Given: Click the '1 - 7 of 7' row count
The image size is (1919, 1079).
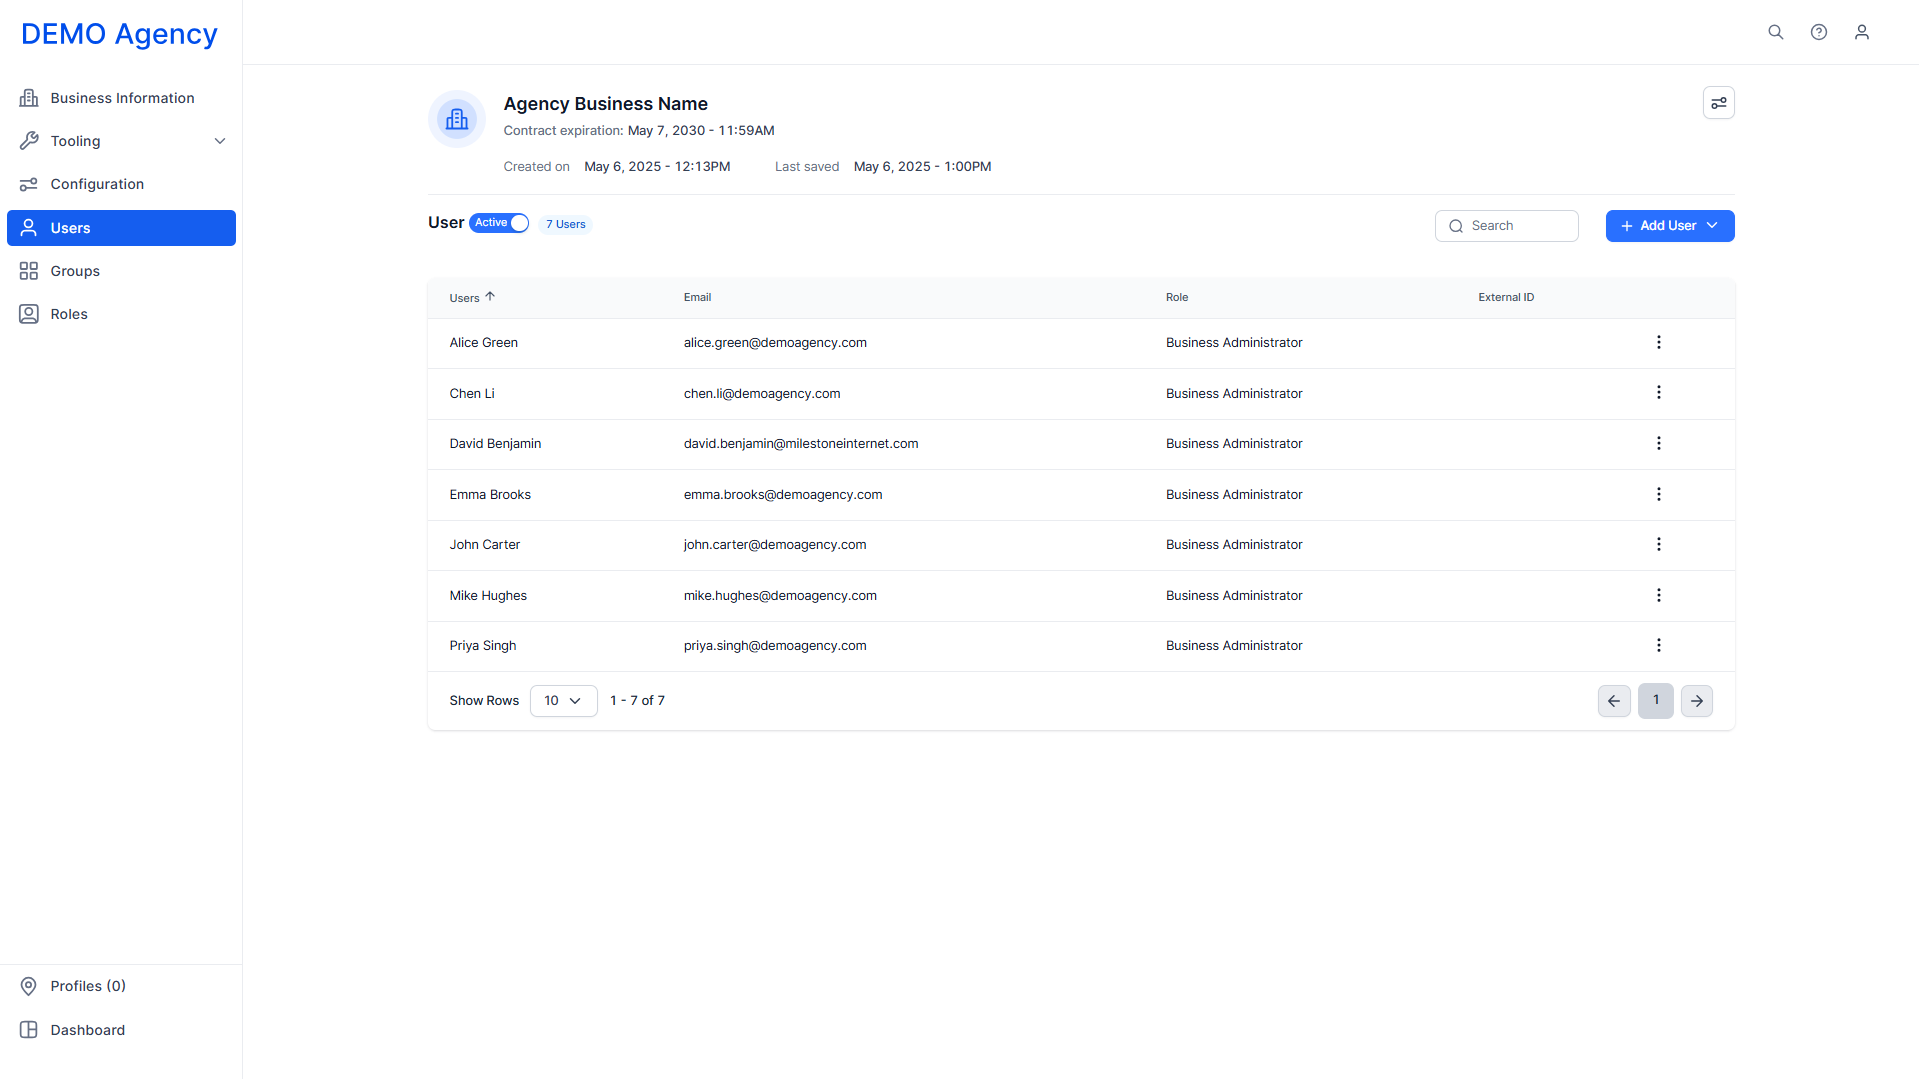Looking at the screenshot, I should [637, 700].
